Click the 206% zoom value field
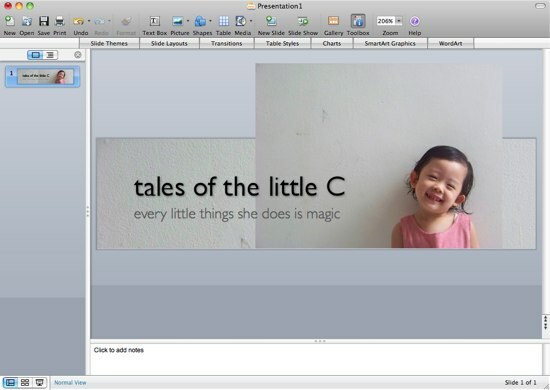 tap(385, 21)
